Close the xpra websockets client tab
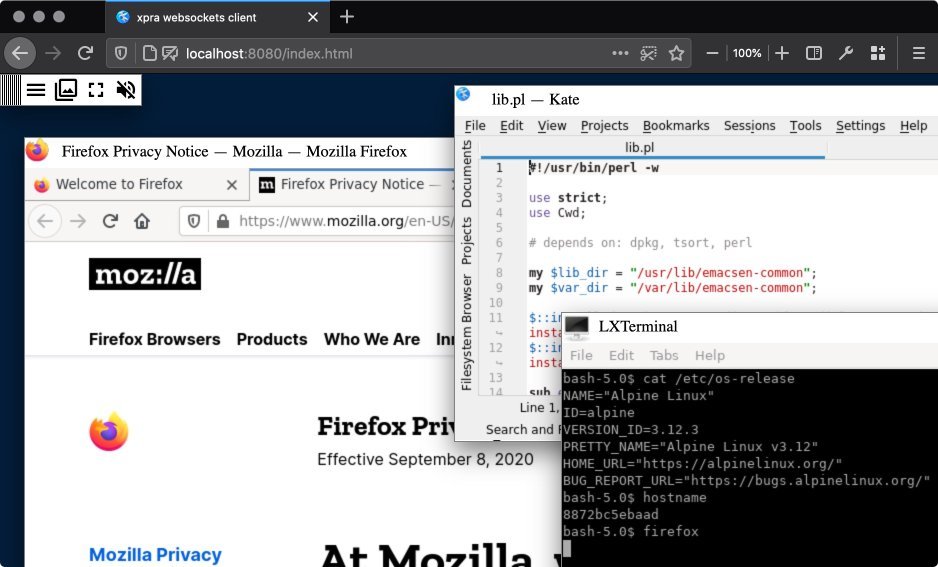Image resolution: width=938 pixels, height=567 pixels. [x=313, y=17]
